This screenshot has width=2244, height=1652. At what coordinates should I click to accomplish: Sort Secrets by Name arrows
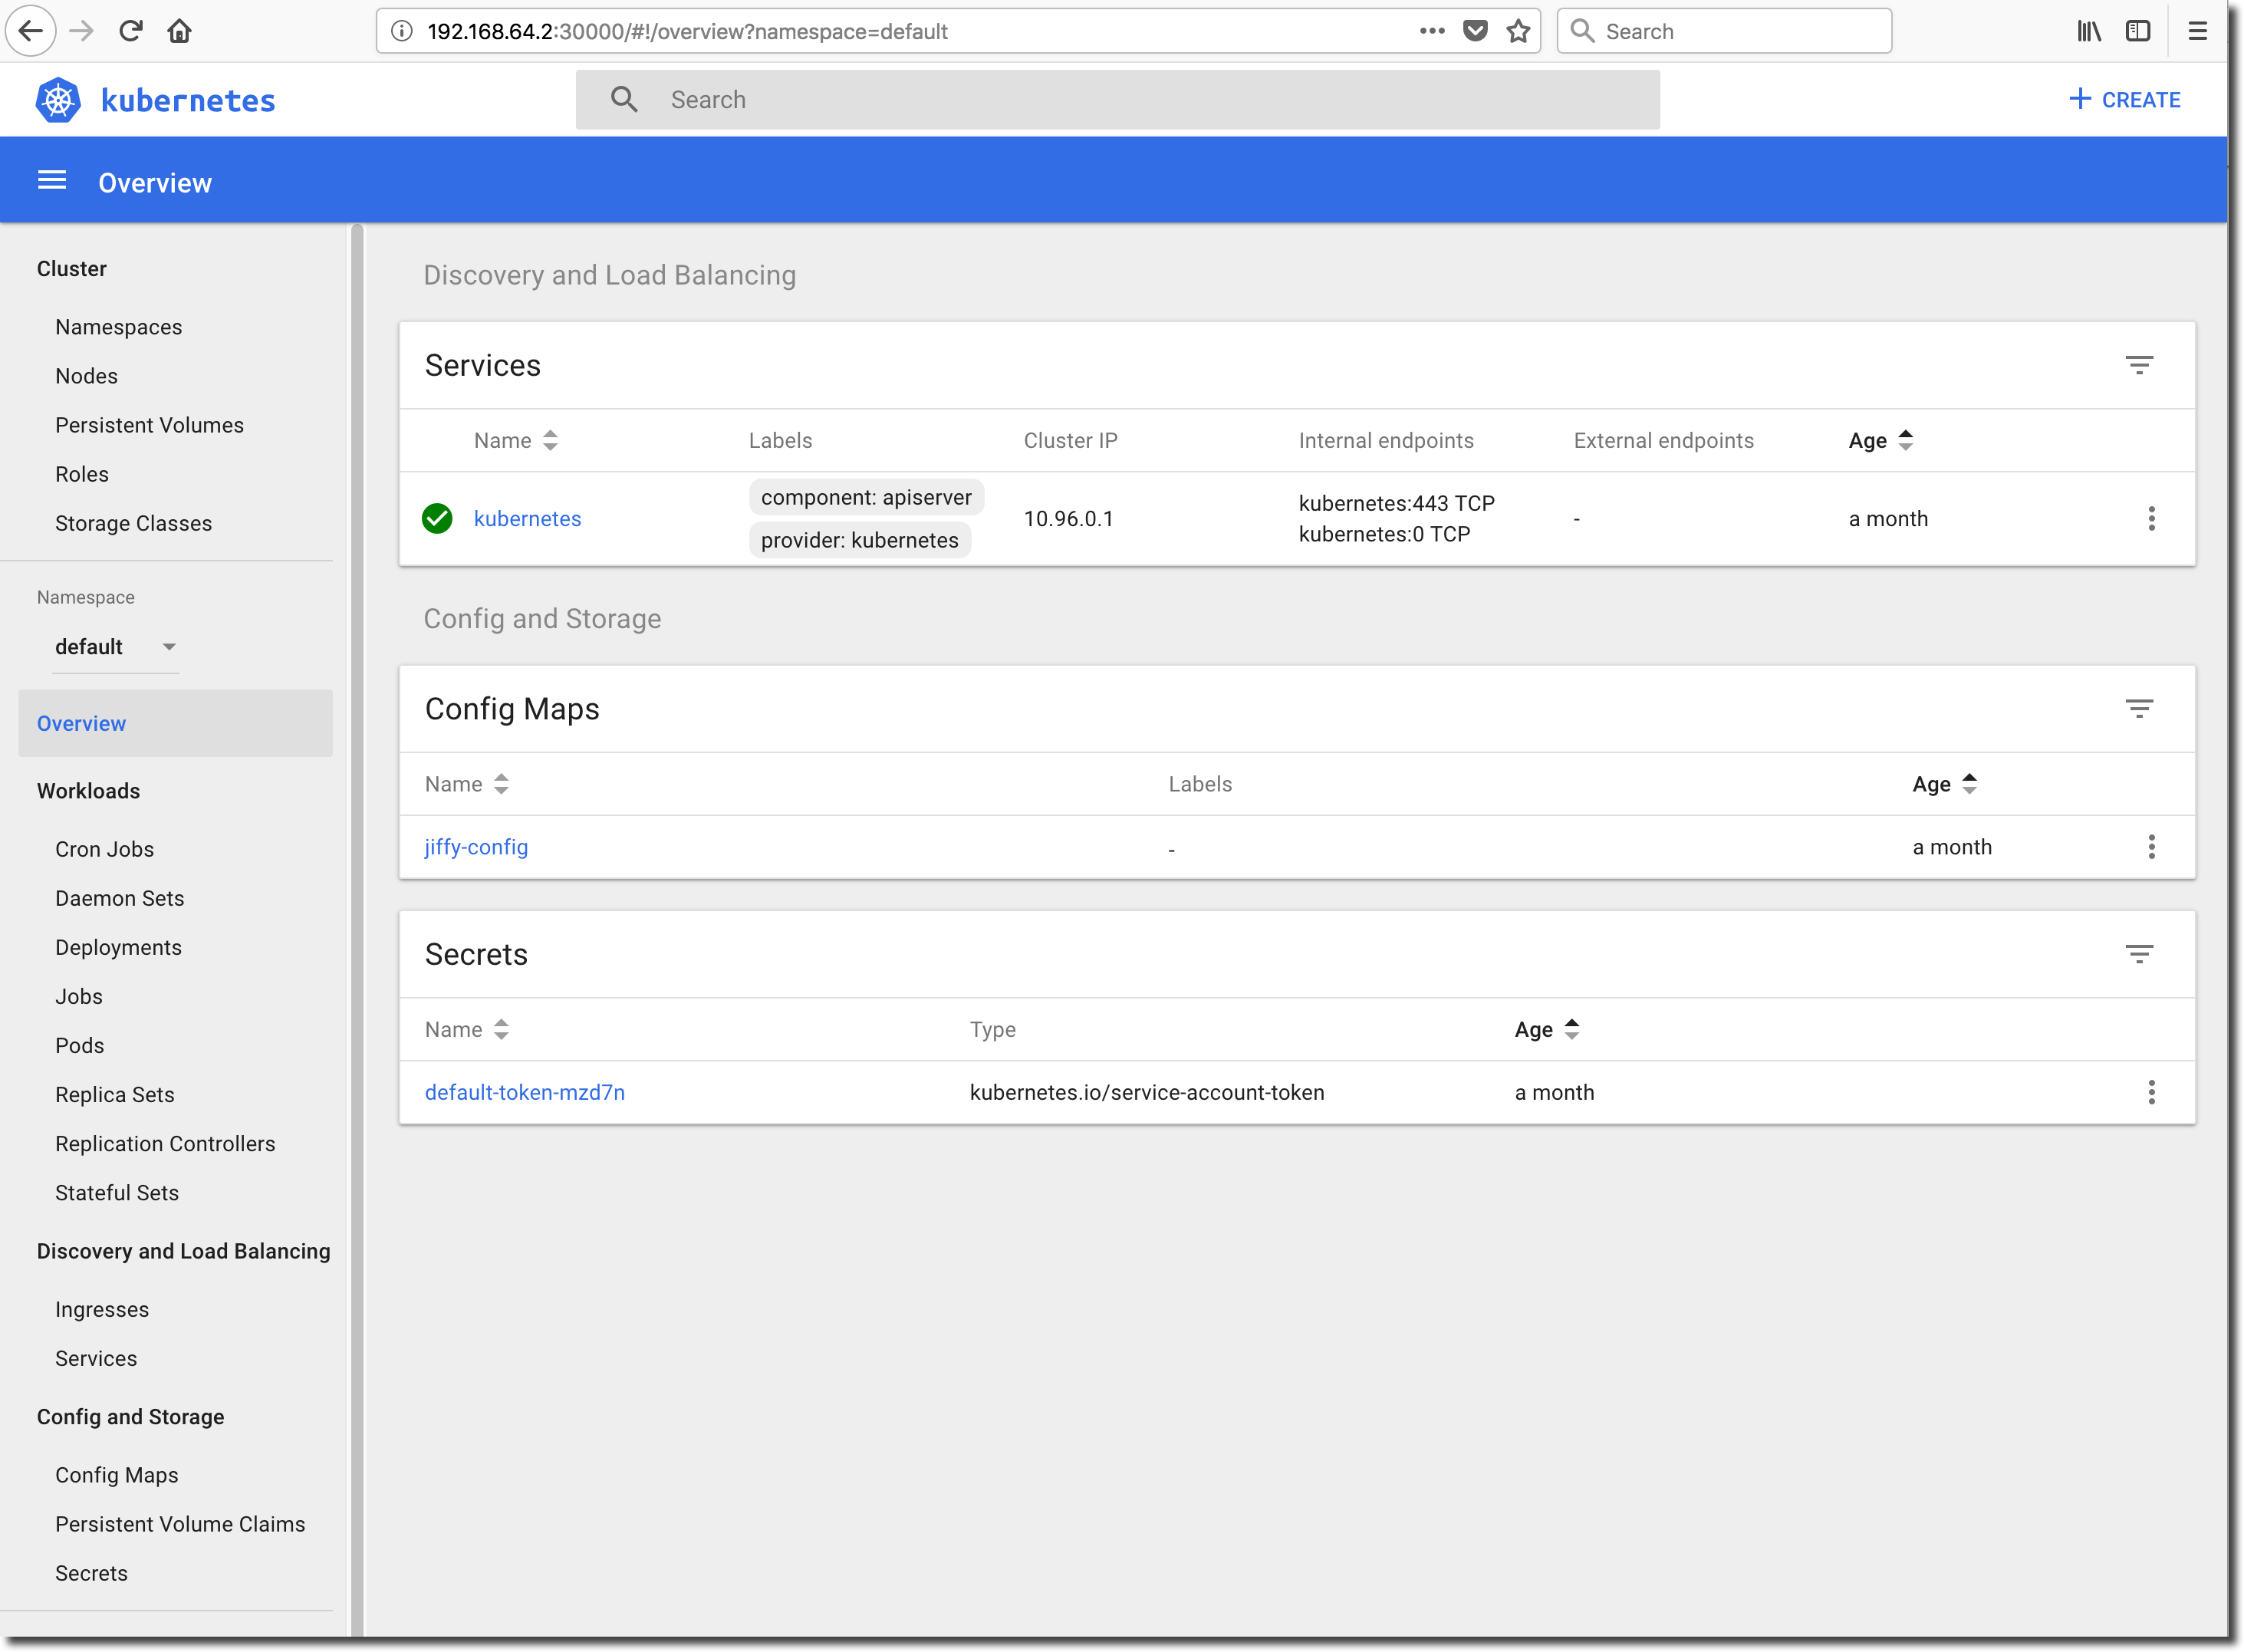click(x=501, y=1029)
